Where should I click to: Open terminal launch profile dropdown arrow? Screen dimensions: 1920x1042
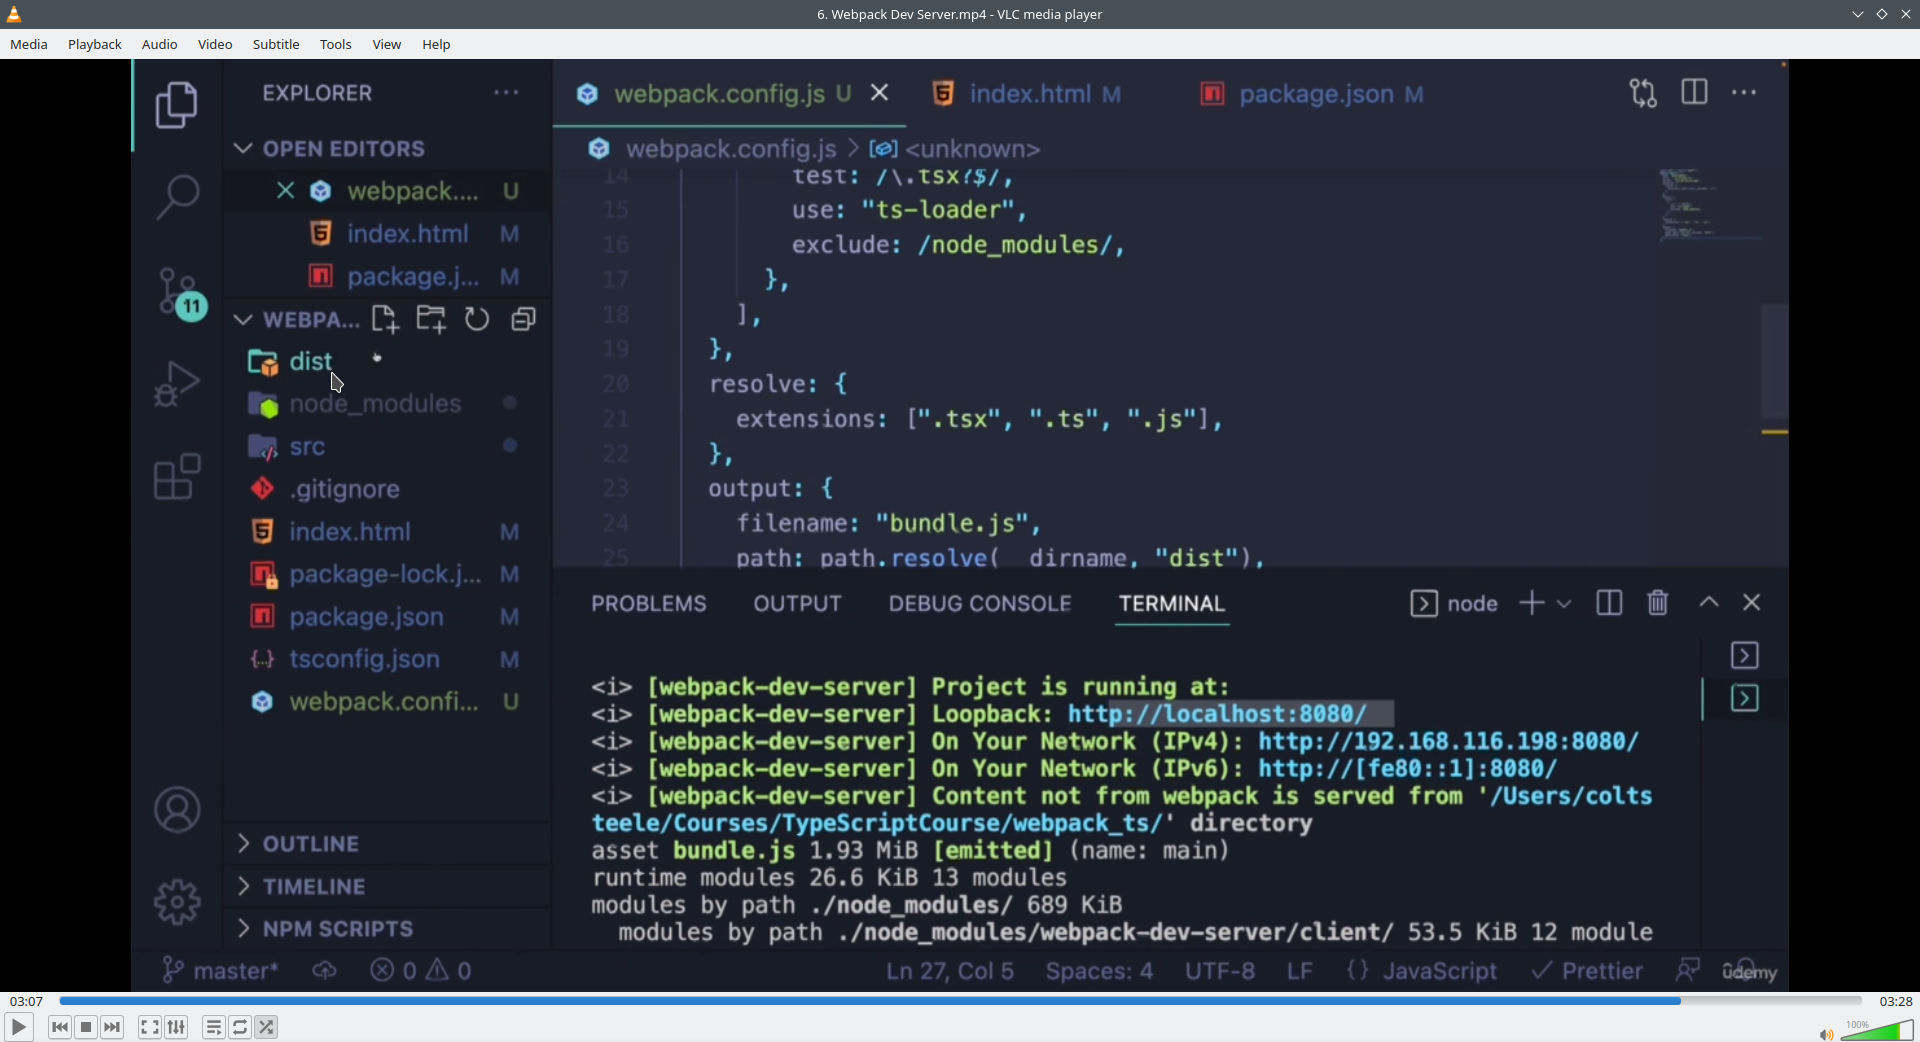coord(1565,604)
